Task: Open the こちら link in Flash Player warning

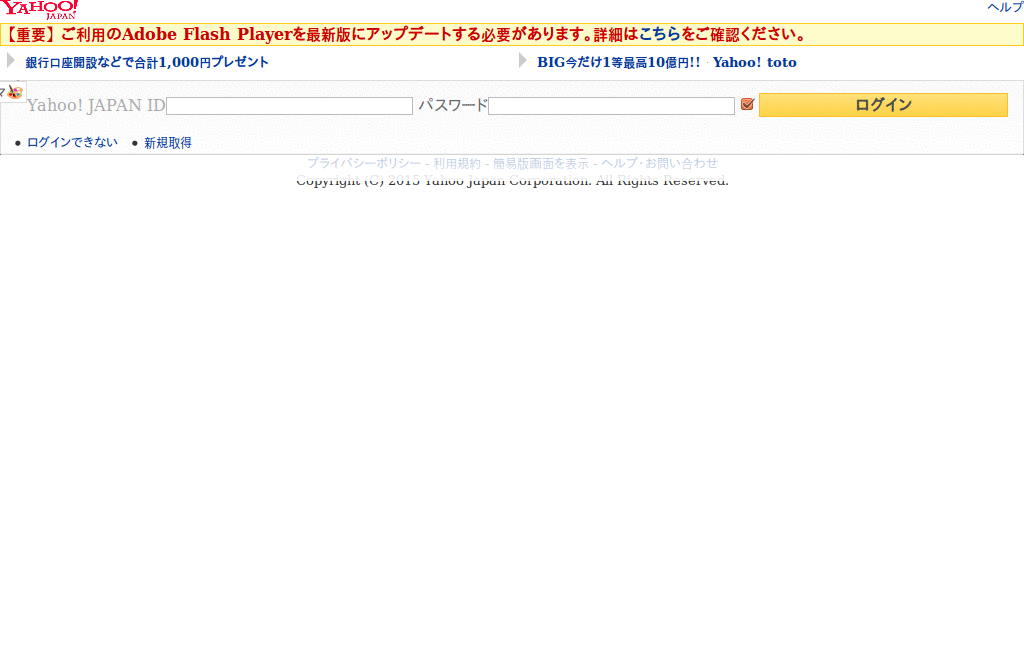Action: coord(659,35)
